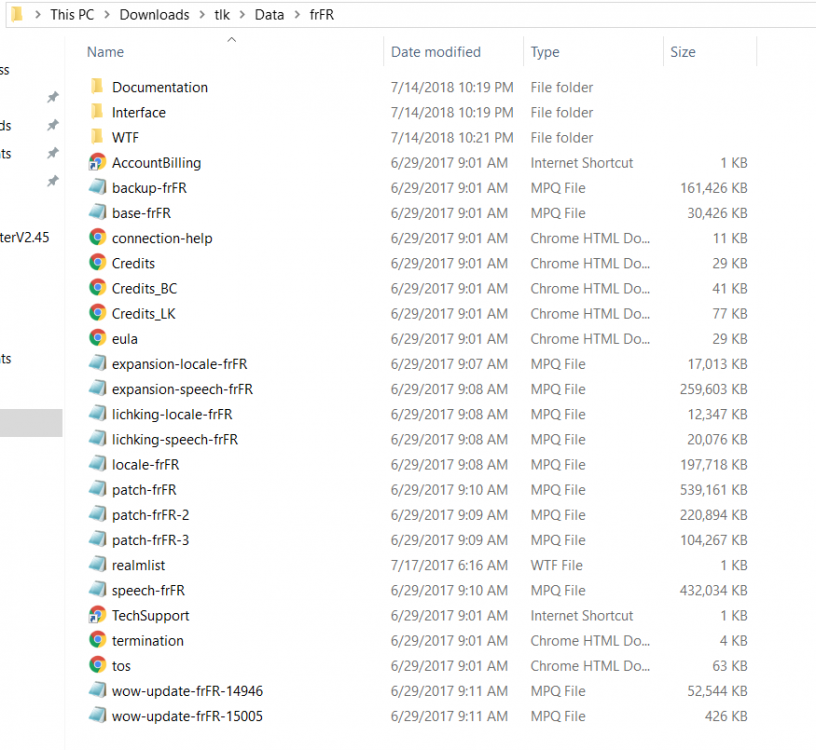The image size is (816, 750).
Task: Click the first pin icon in sidebar
Action: [x=53, y=97]
